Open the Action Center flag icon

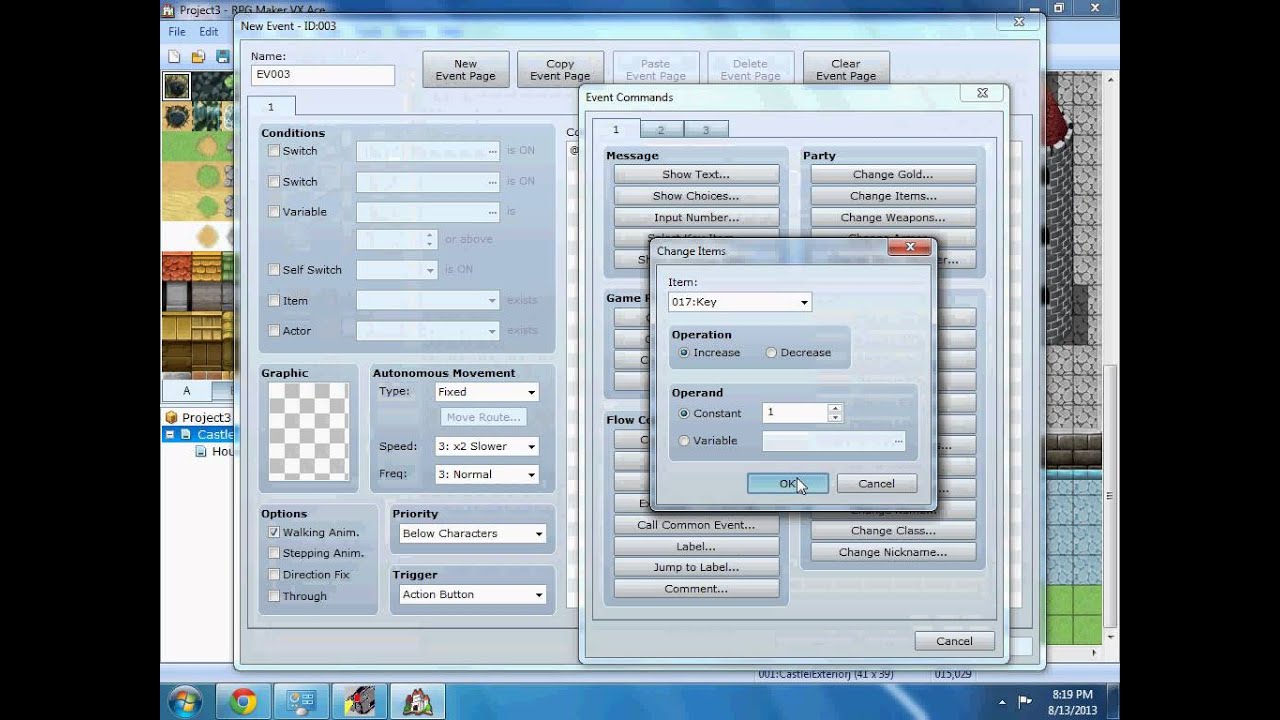1025,702
